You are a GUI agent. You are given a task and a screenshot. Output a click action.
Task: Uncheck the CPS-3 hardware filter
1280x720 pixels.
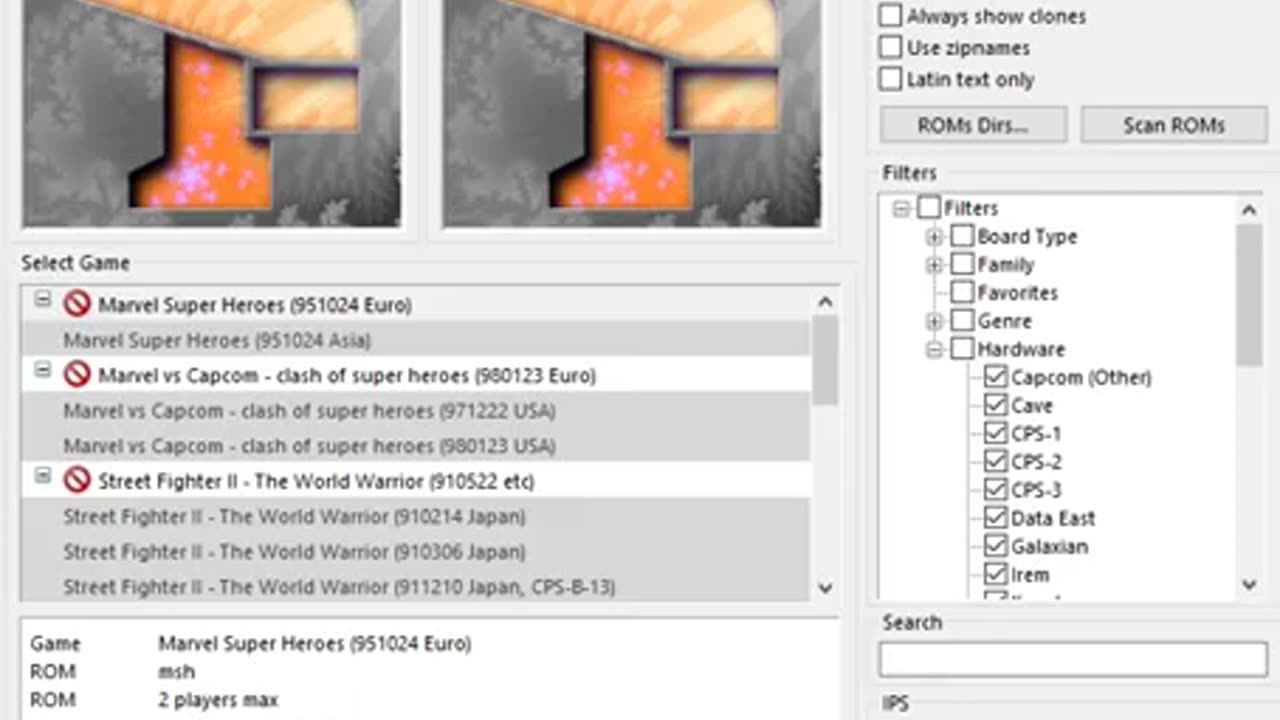995,490
